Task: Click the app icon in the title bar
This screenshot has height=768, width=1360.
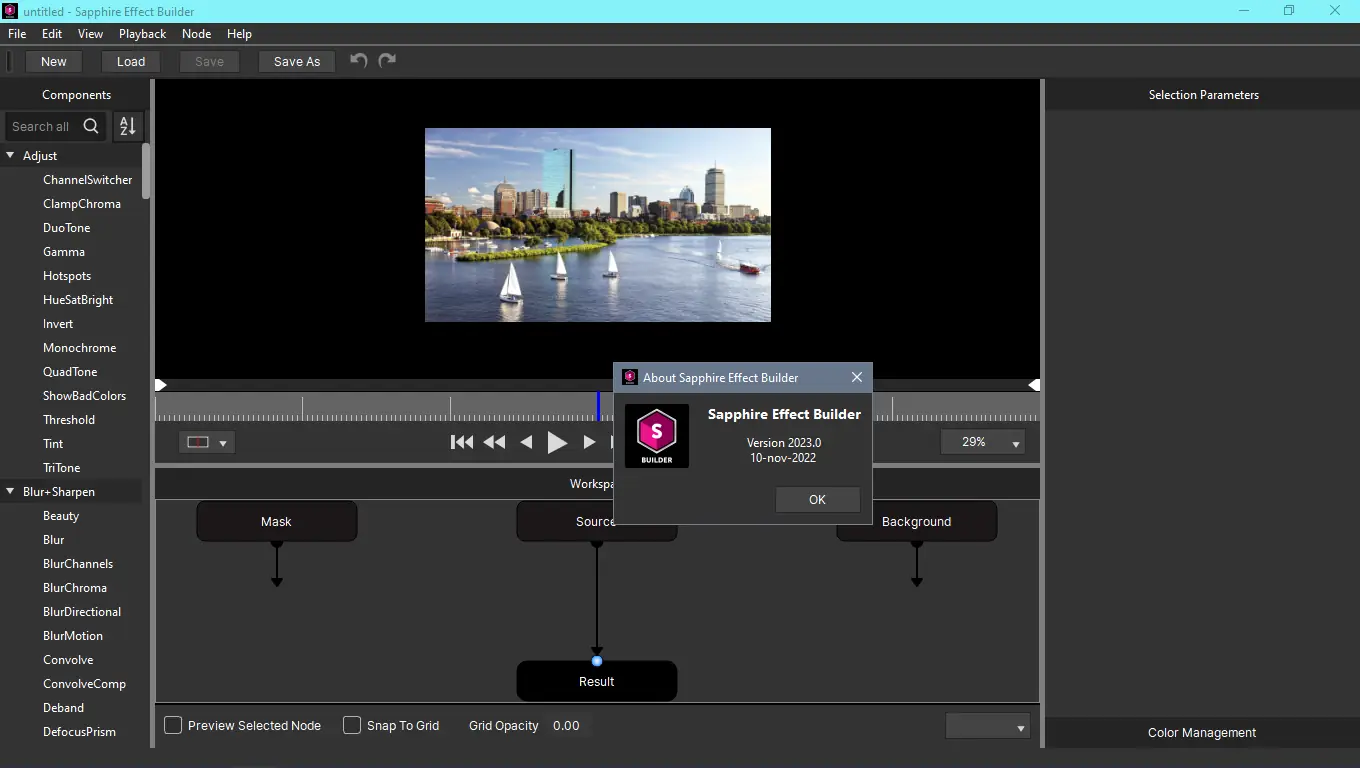Action: pyautogui.click(x=11, y=11)
